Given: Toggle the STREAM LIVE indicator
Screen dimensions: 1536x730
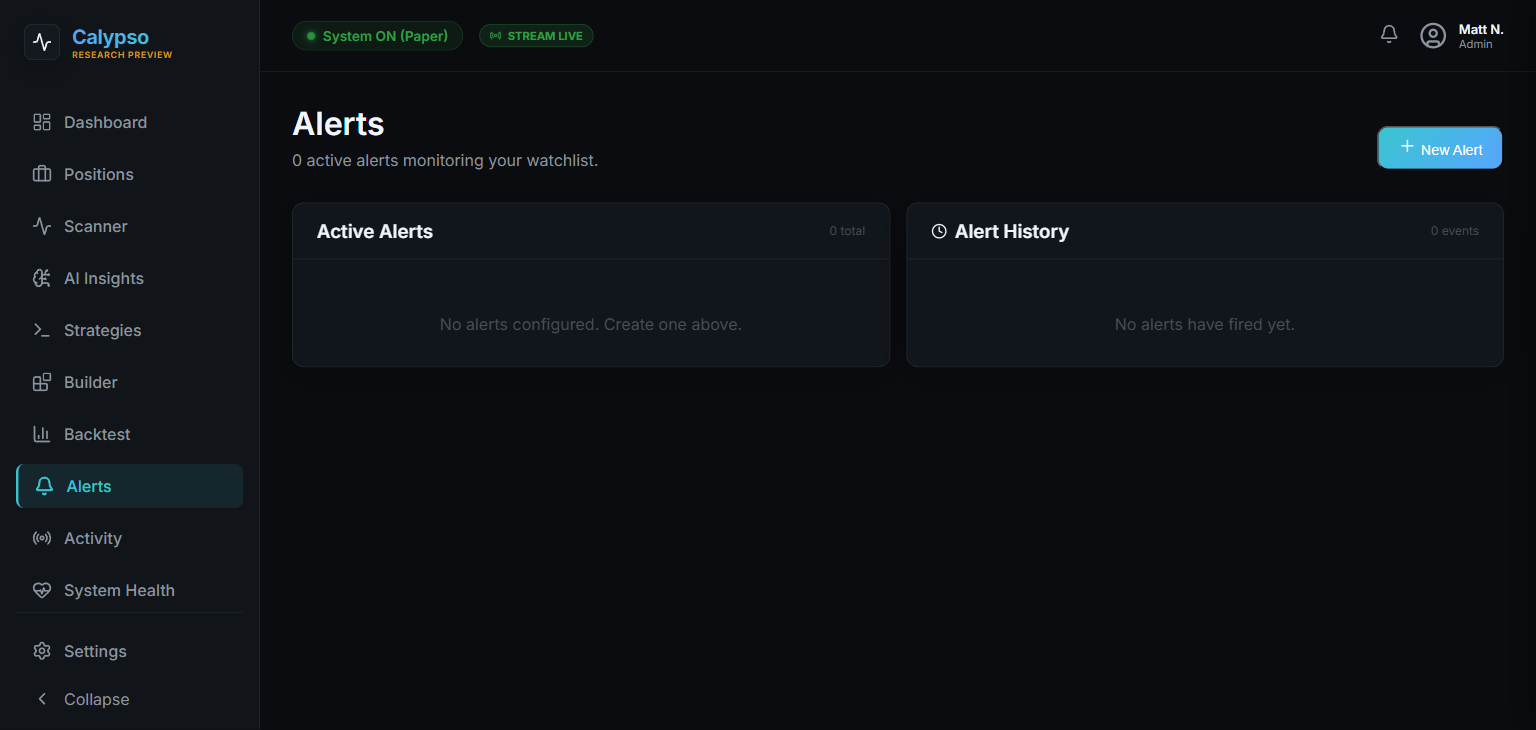Looking at the screenshot, I should [x=536, y=35].
